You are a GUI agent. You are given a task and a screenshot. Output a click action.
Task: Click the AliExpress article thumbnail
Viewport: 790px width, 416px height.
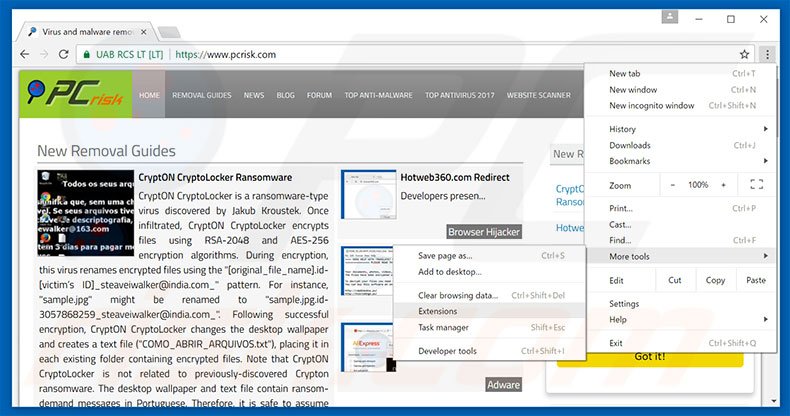(368, 348)
